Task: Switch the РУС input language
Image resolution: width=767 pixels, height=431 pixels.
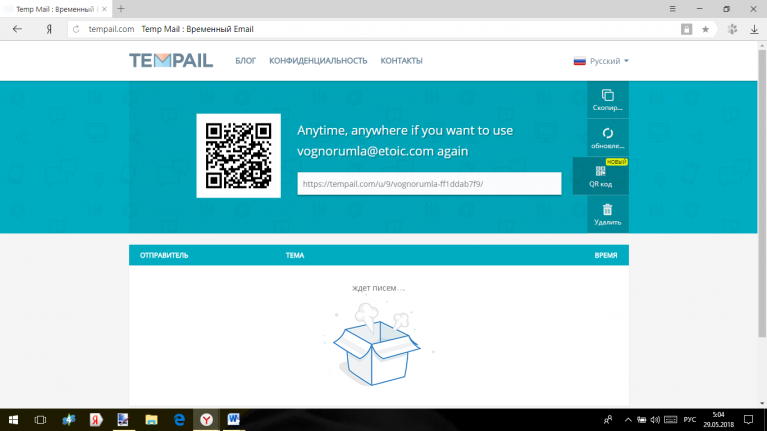Action: pos(690,420)
